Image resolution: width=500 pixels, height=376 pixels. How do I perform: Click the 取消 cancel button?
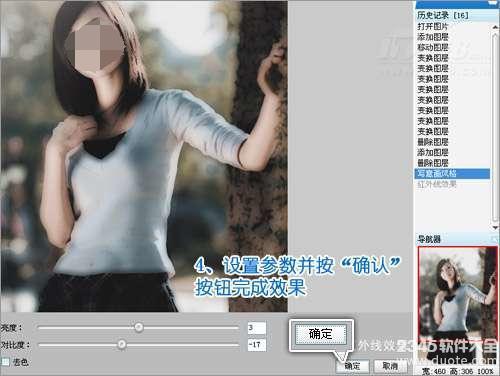pos(390,366)
